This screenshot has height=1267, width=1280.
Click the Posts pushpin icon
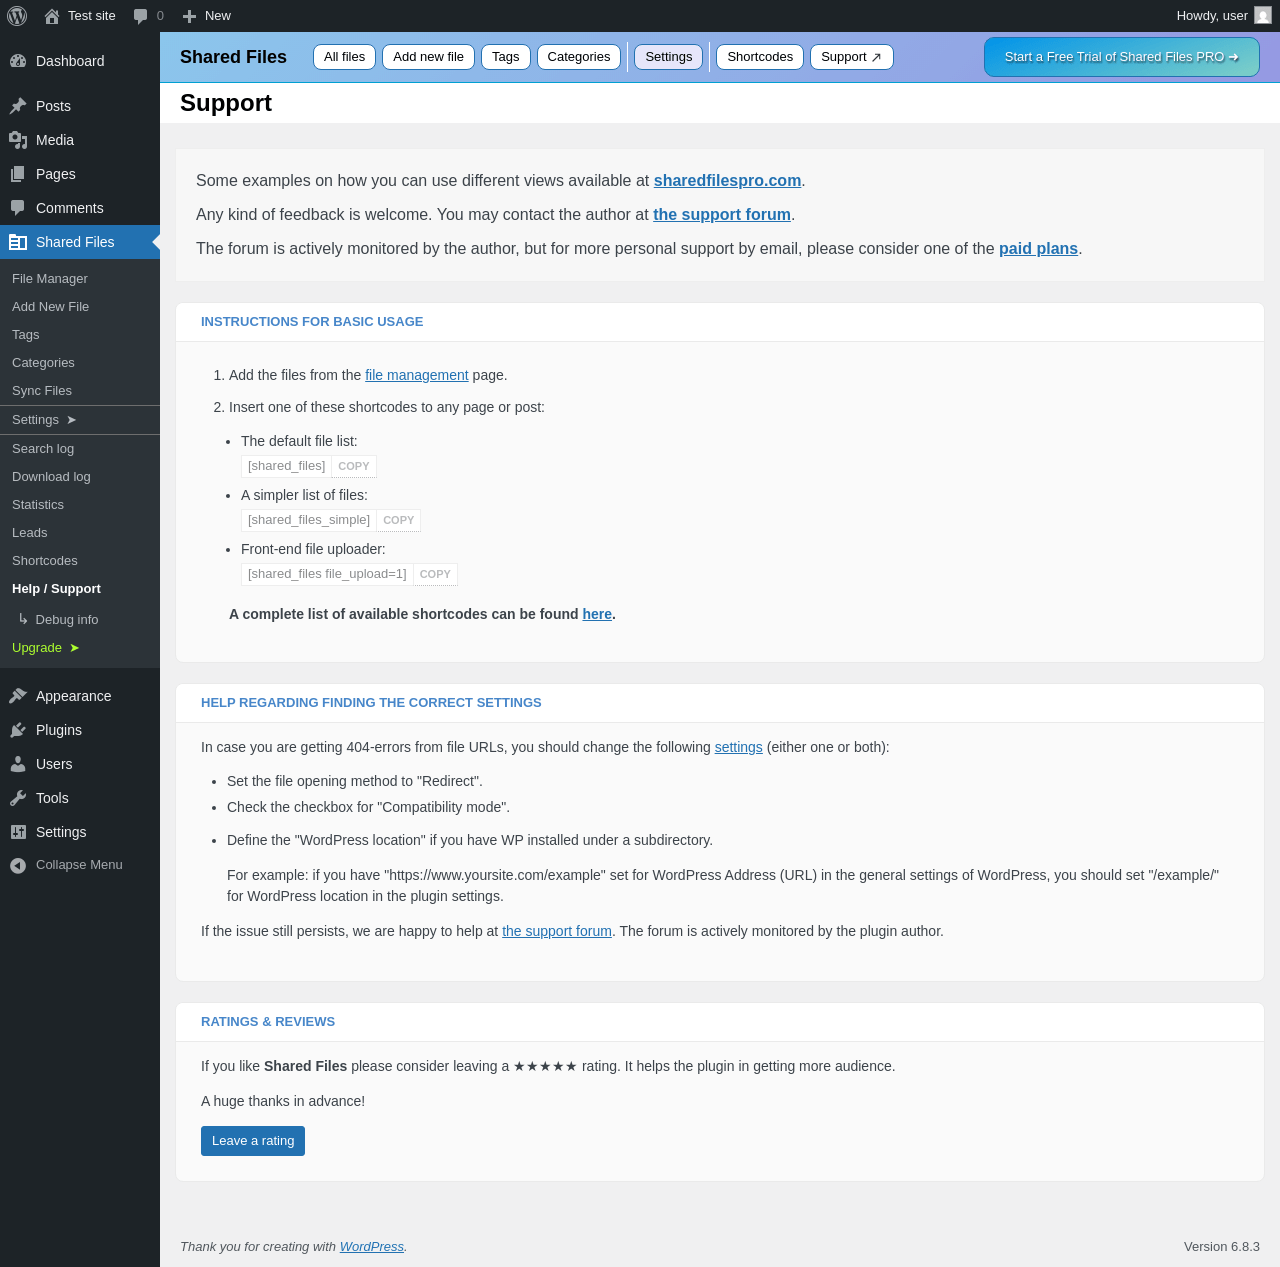pos(18,106)
